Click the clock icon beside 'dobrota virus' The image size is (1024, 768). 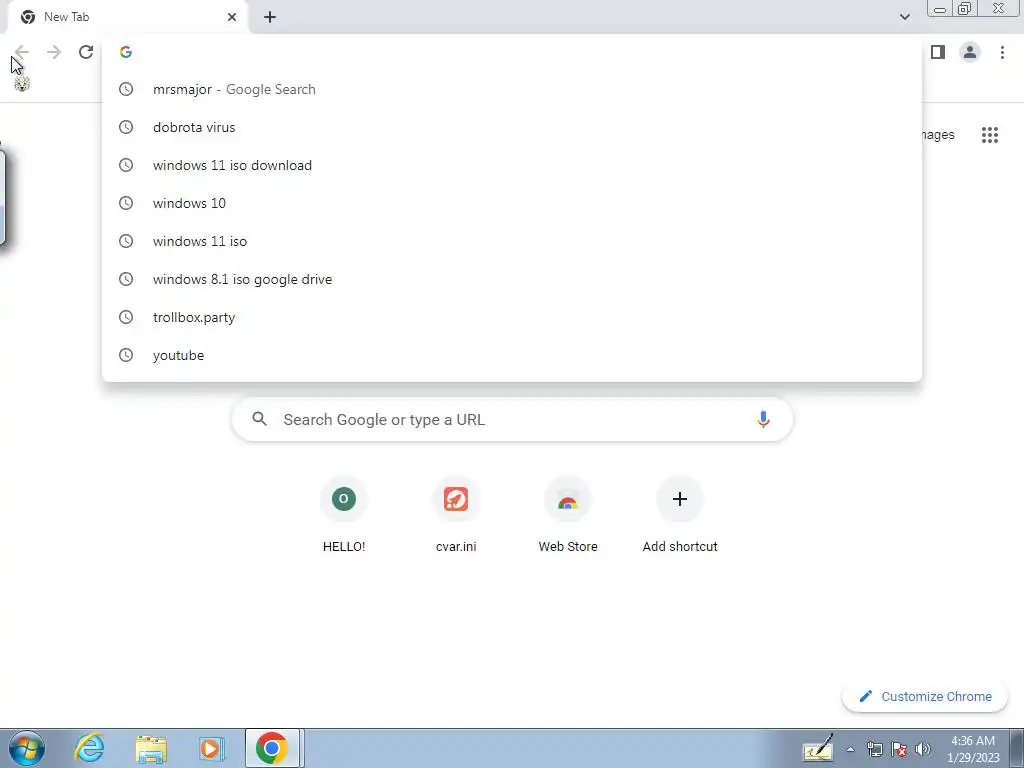(x=126, y=127)
